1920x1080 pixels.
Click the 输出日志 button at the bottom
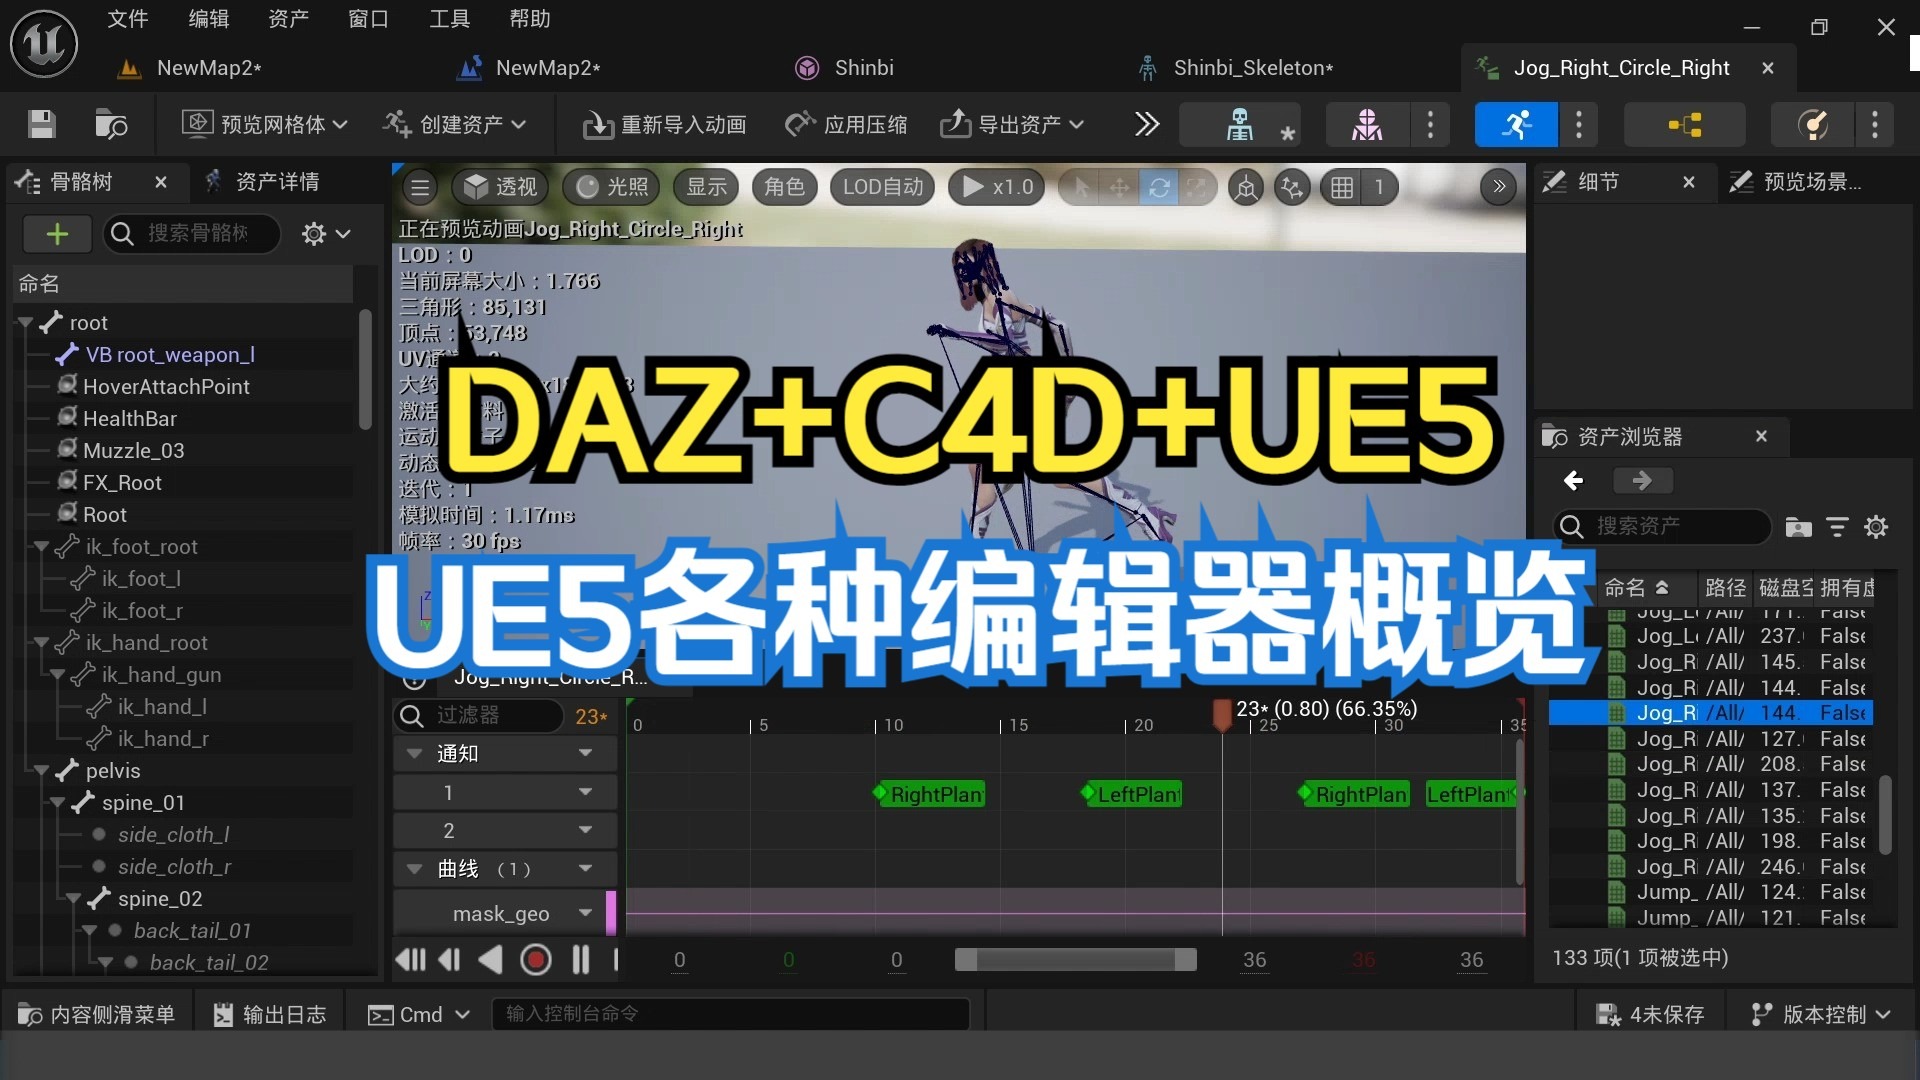pyautogui.click(x=269, y=1013)
